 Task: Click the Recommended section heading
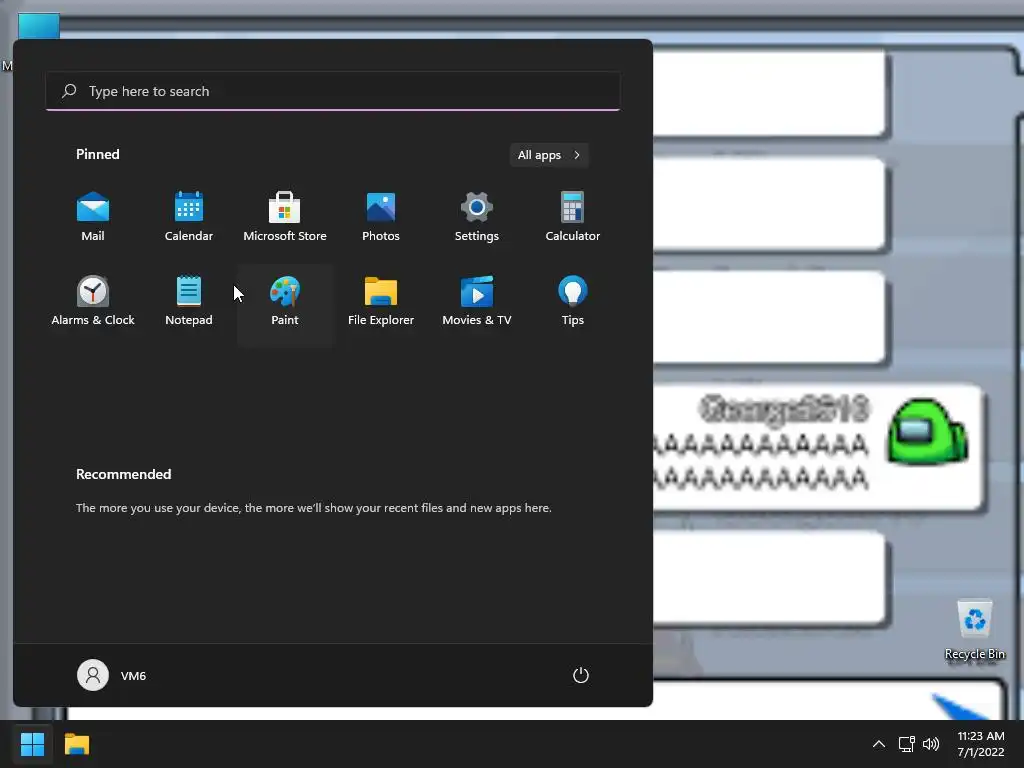[123, 474]
